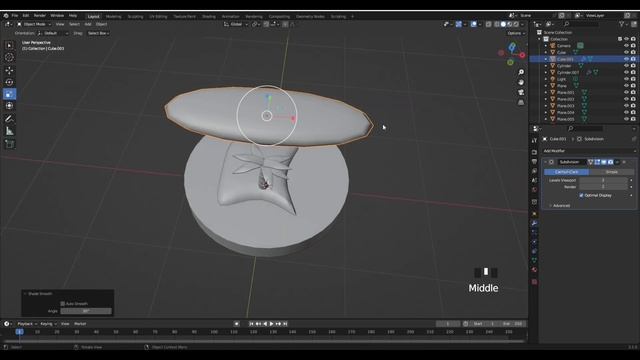Image resolution: width=640 pixels, height=360 pixels.
Task: Collapse the Collection tree
Action: pos(540,39)
